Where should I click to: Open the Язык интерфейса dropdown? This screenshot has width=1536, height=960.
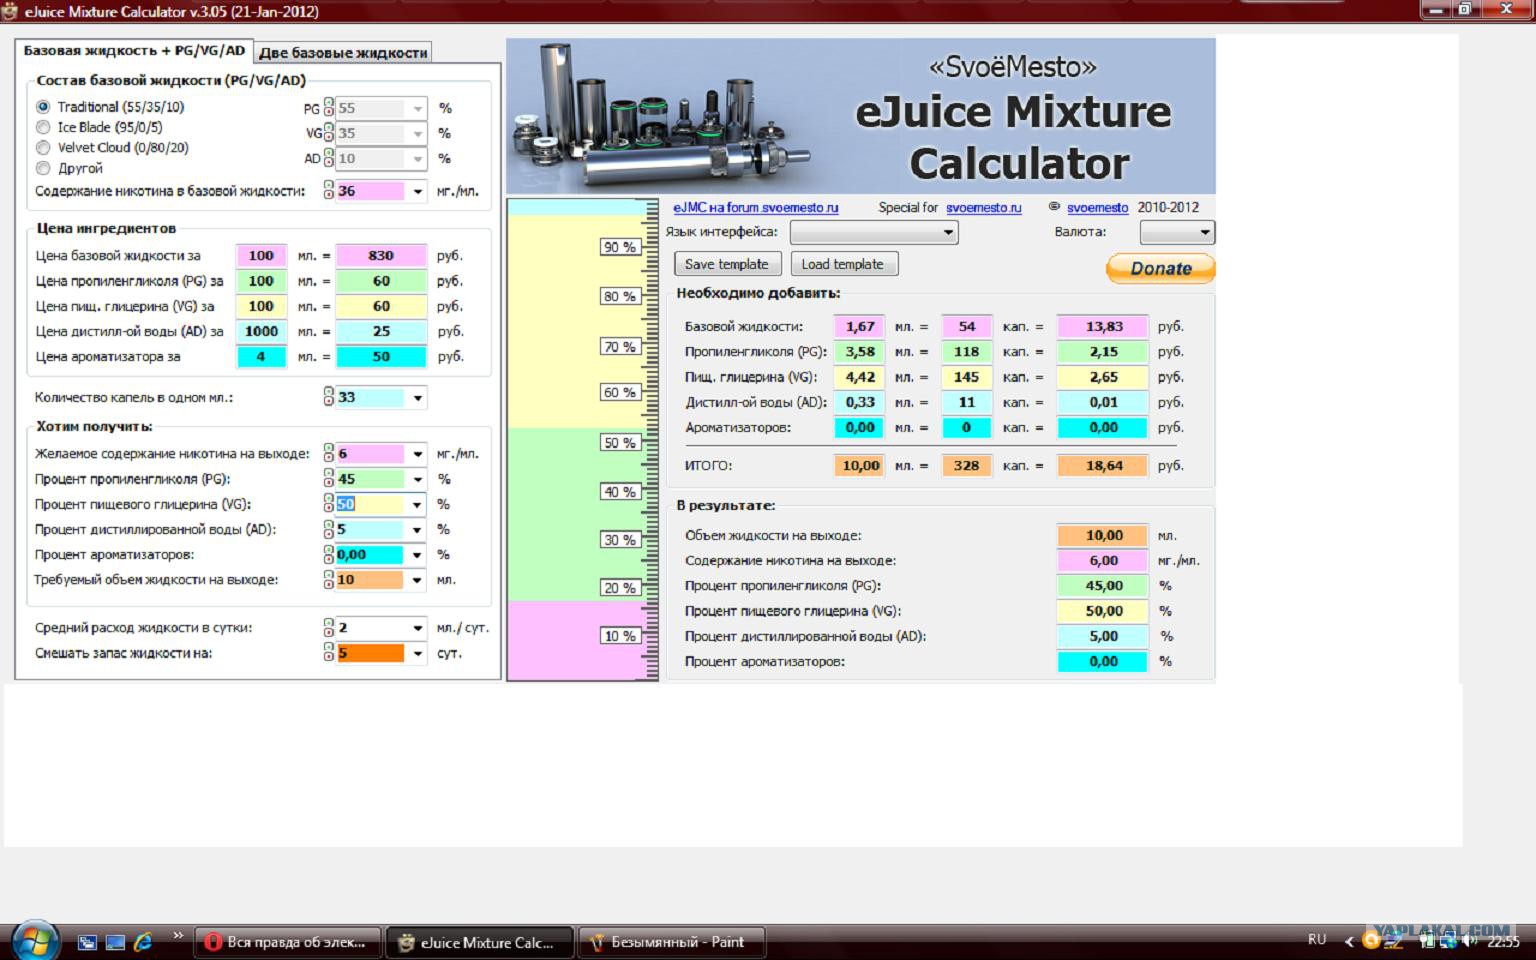tap(874, 232)
